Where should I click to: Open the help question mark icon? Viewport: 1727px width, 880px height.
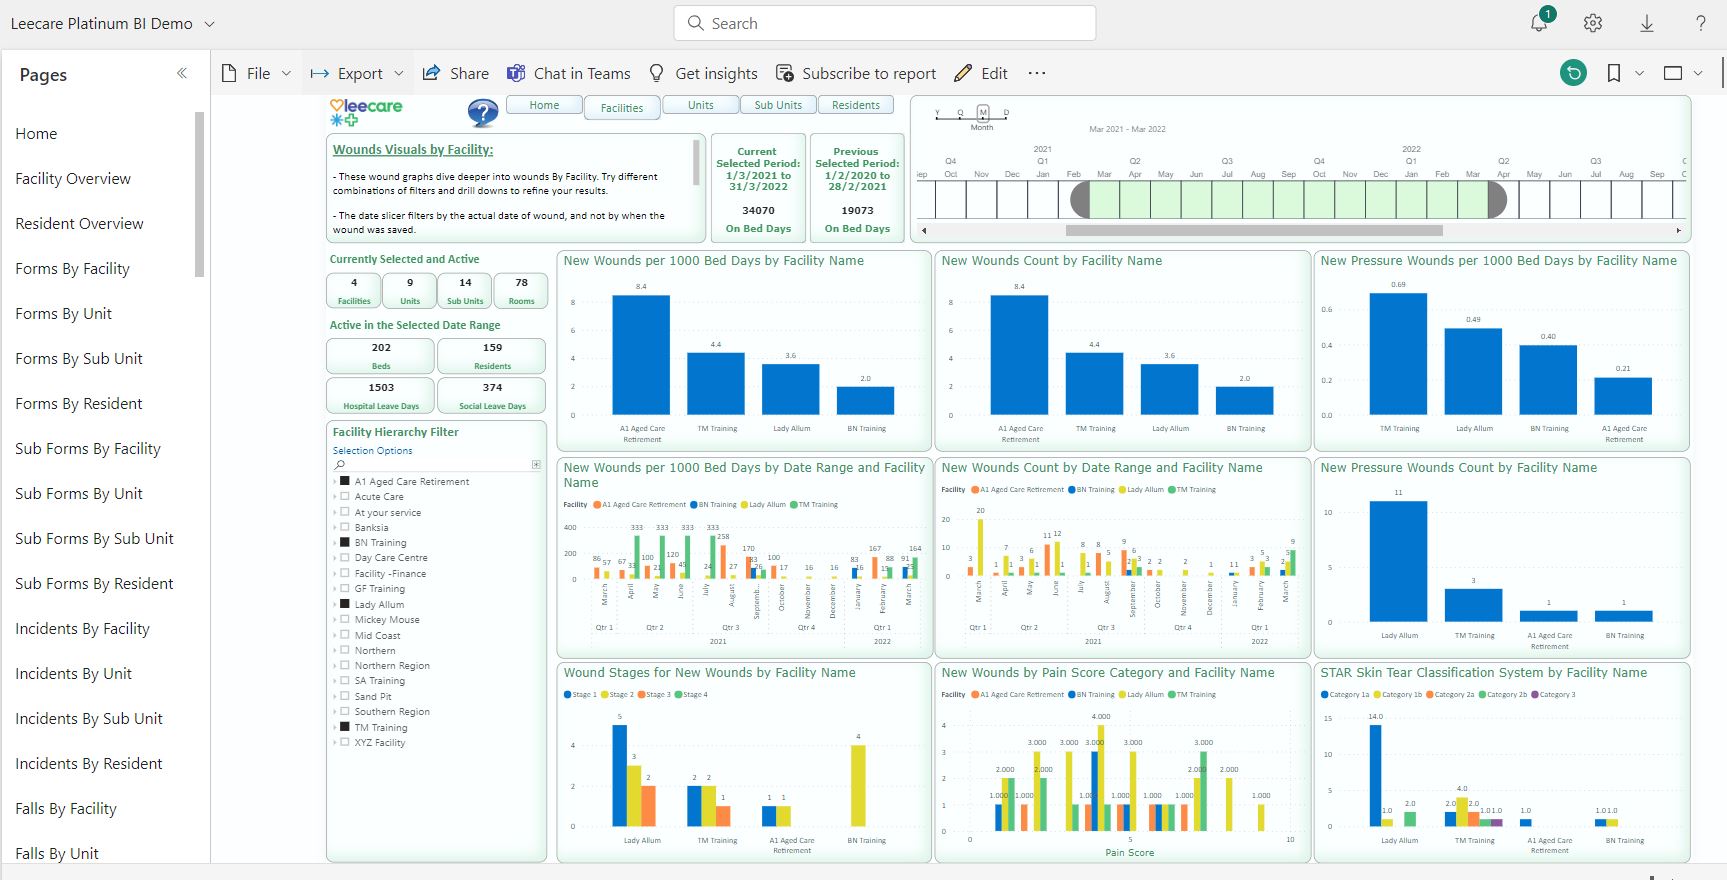click(x=1700, y=23)
